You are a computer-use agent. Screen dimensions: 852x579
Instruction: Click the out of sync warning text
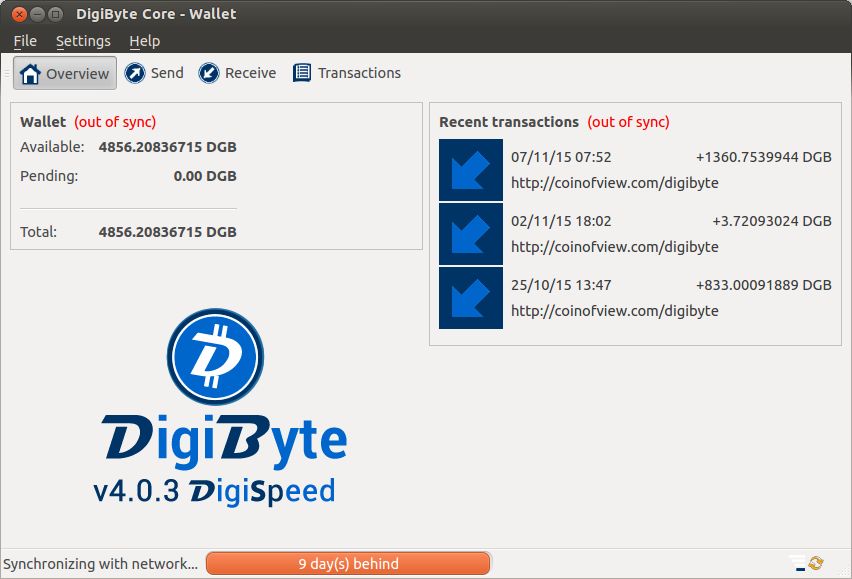pos(117,121)
